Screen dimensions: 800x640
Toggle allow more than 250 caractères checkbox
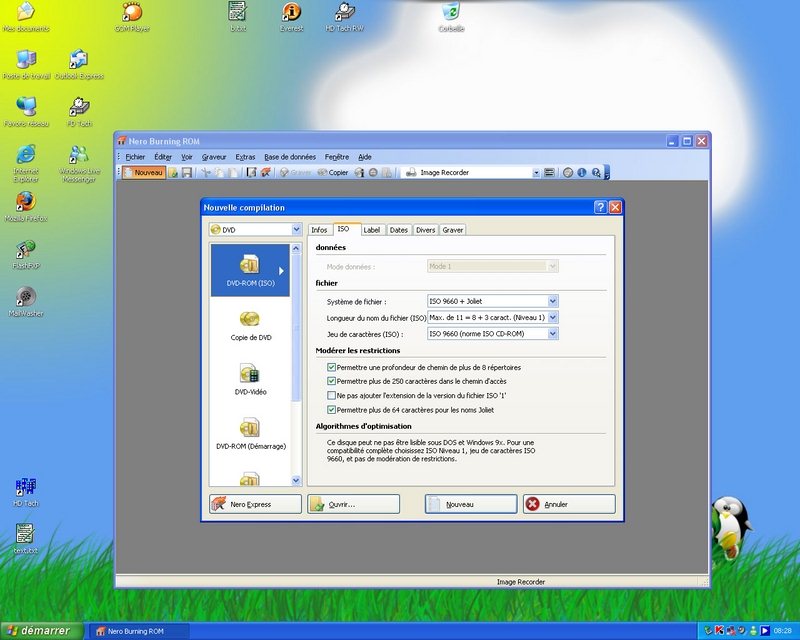[x=332, y=381]
